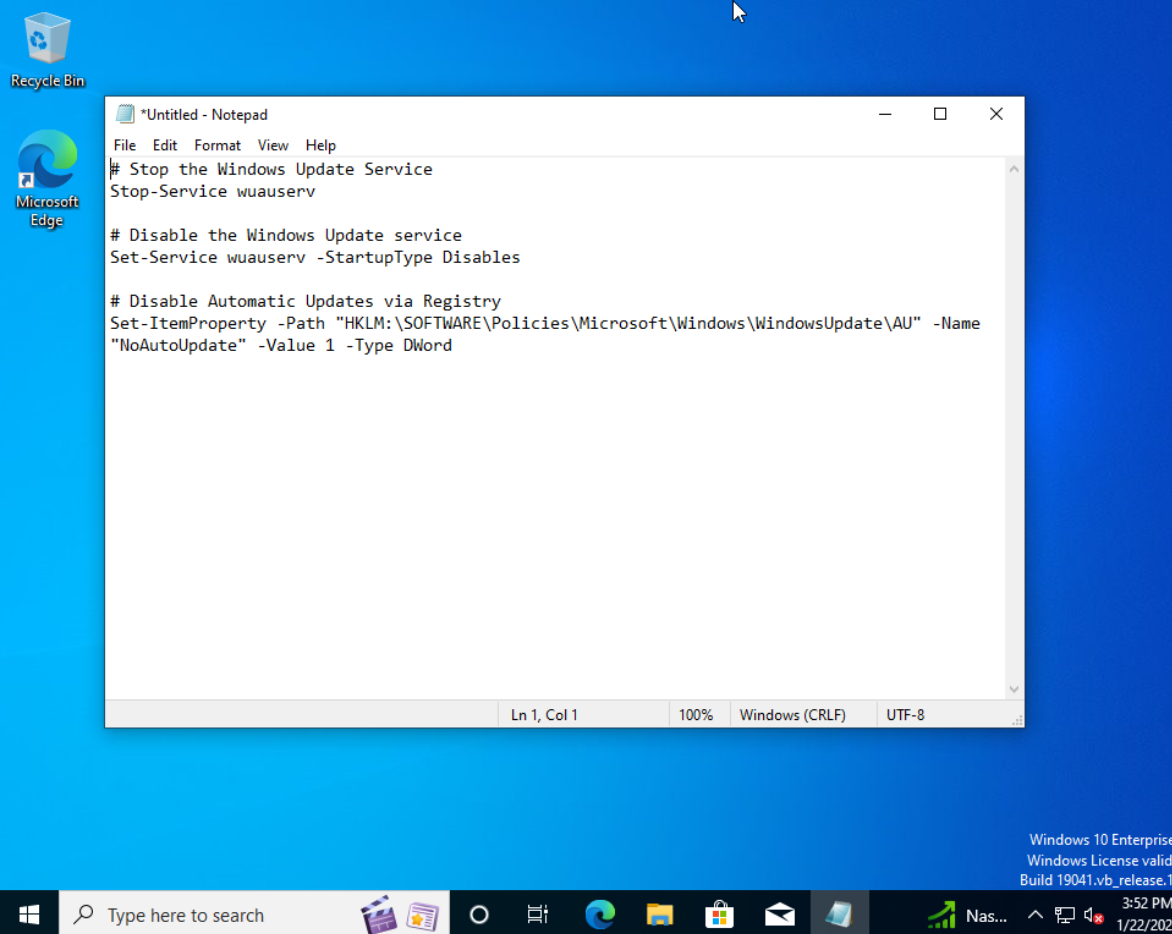This screenshot has width=1172, height=934.
Task: Click the resize grip in Notepad status bar
Action: coord(1017,720)
